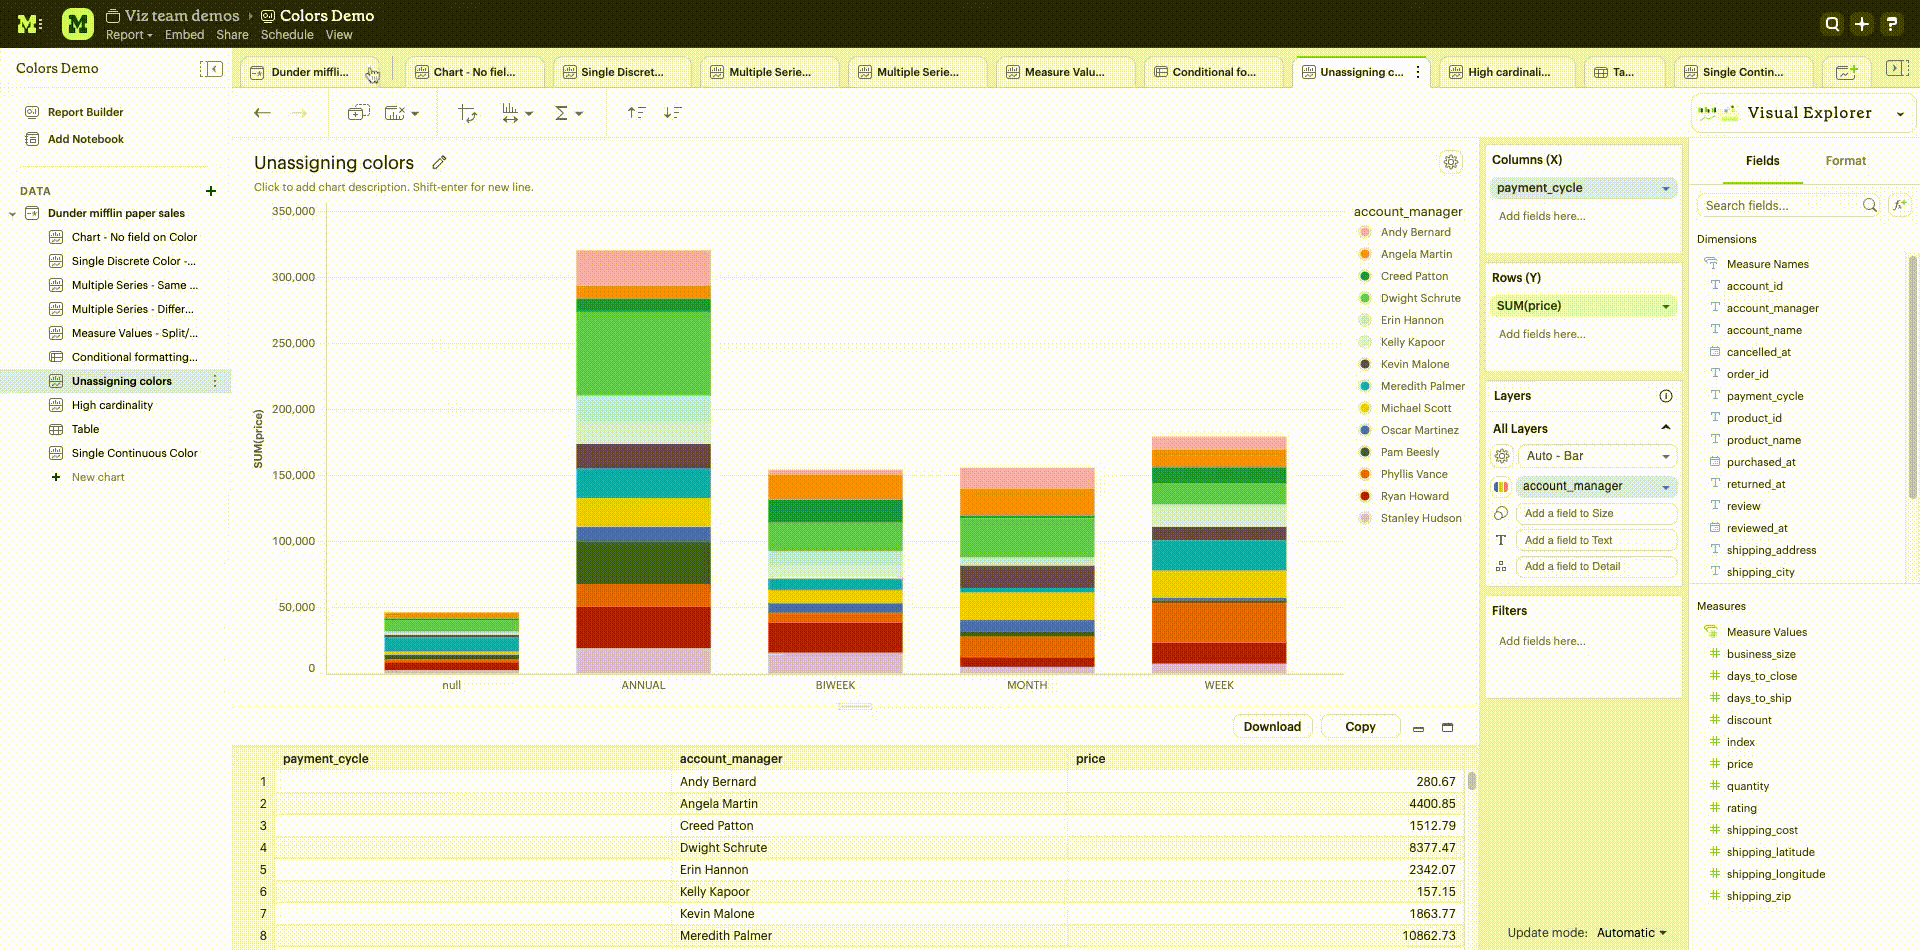Viewport: 1920px width, 950px height.
Task: Open the layer settings gear icon
Action: coord(1501,456)
